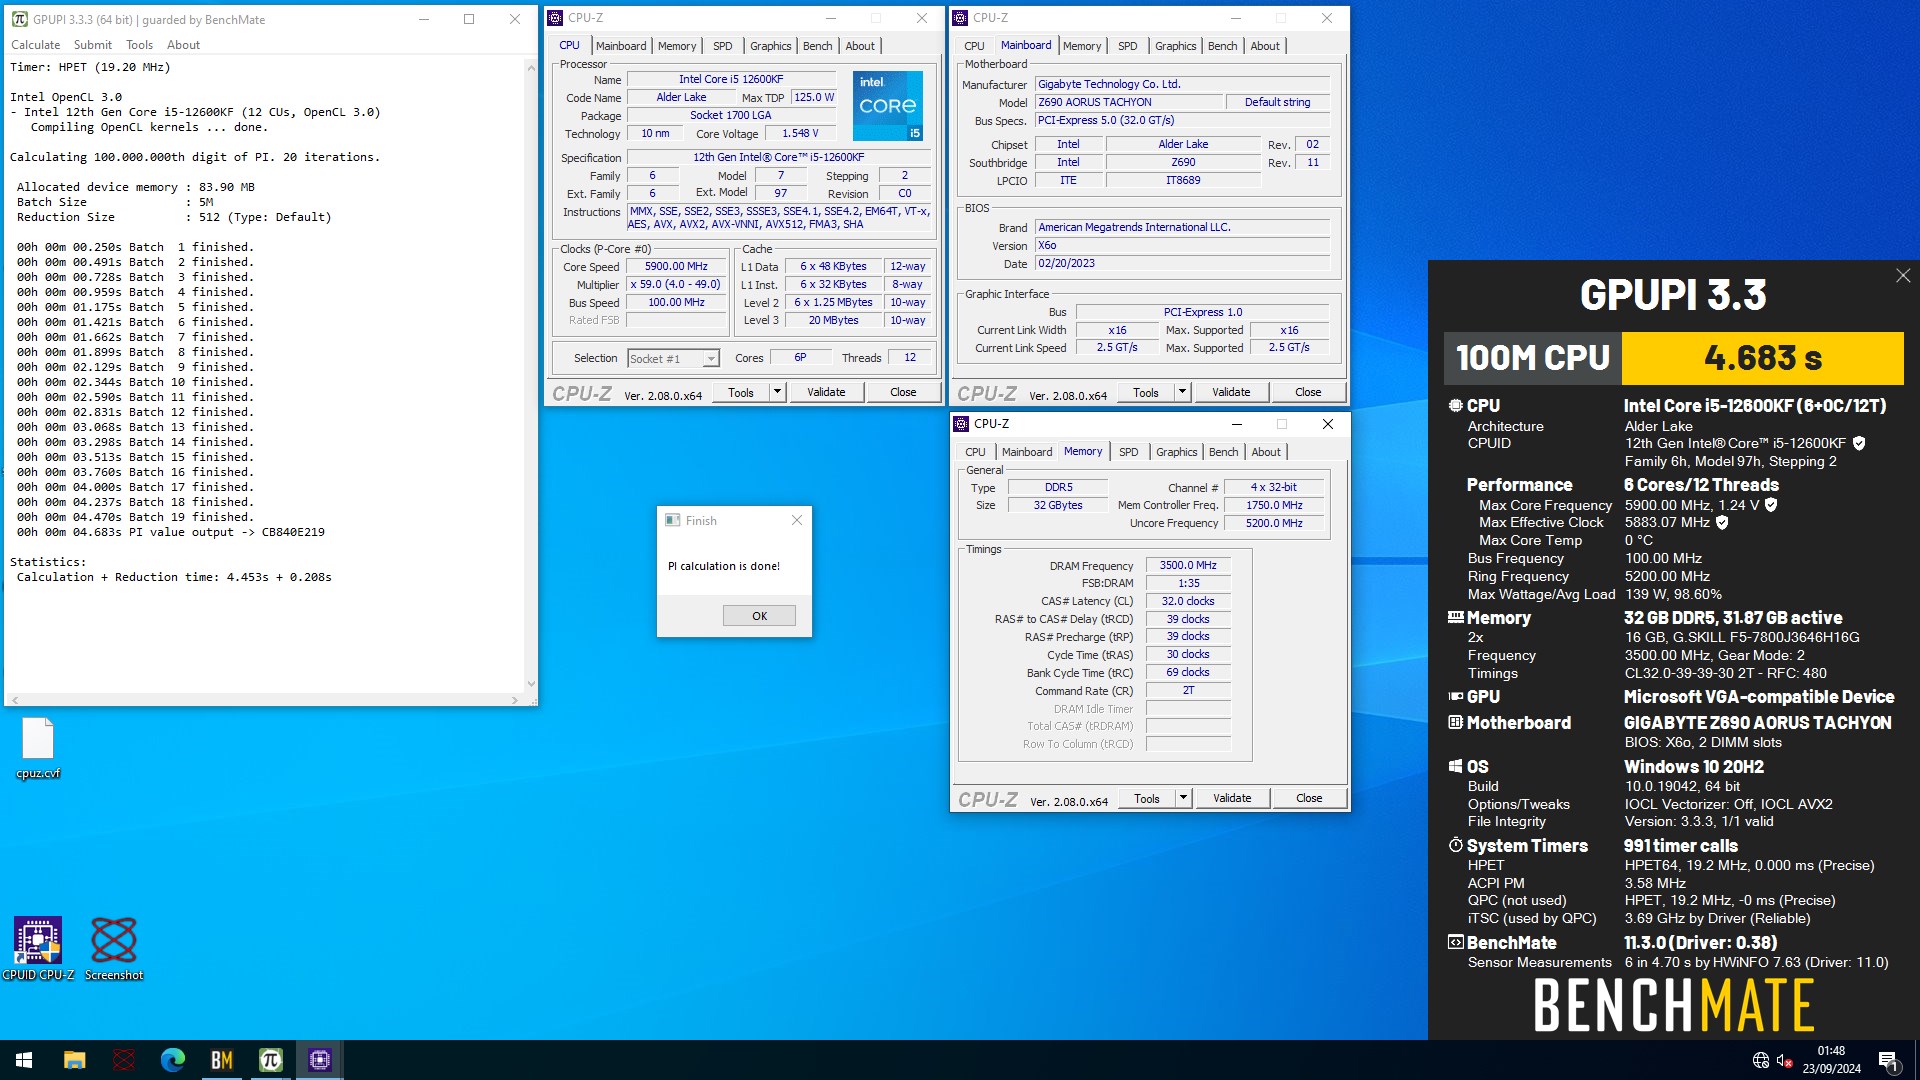Click the shield next to Max Effective Clock
The height and width of the screenshot is (1080, 1920).
click(x=1722, y=522)
